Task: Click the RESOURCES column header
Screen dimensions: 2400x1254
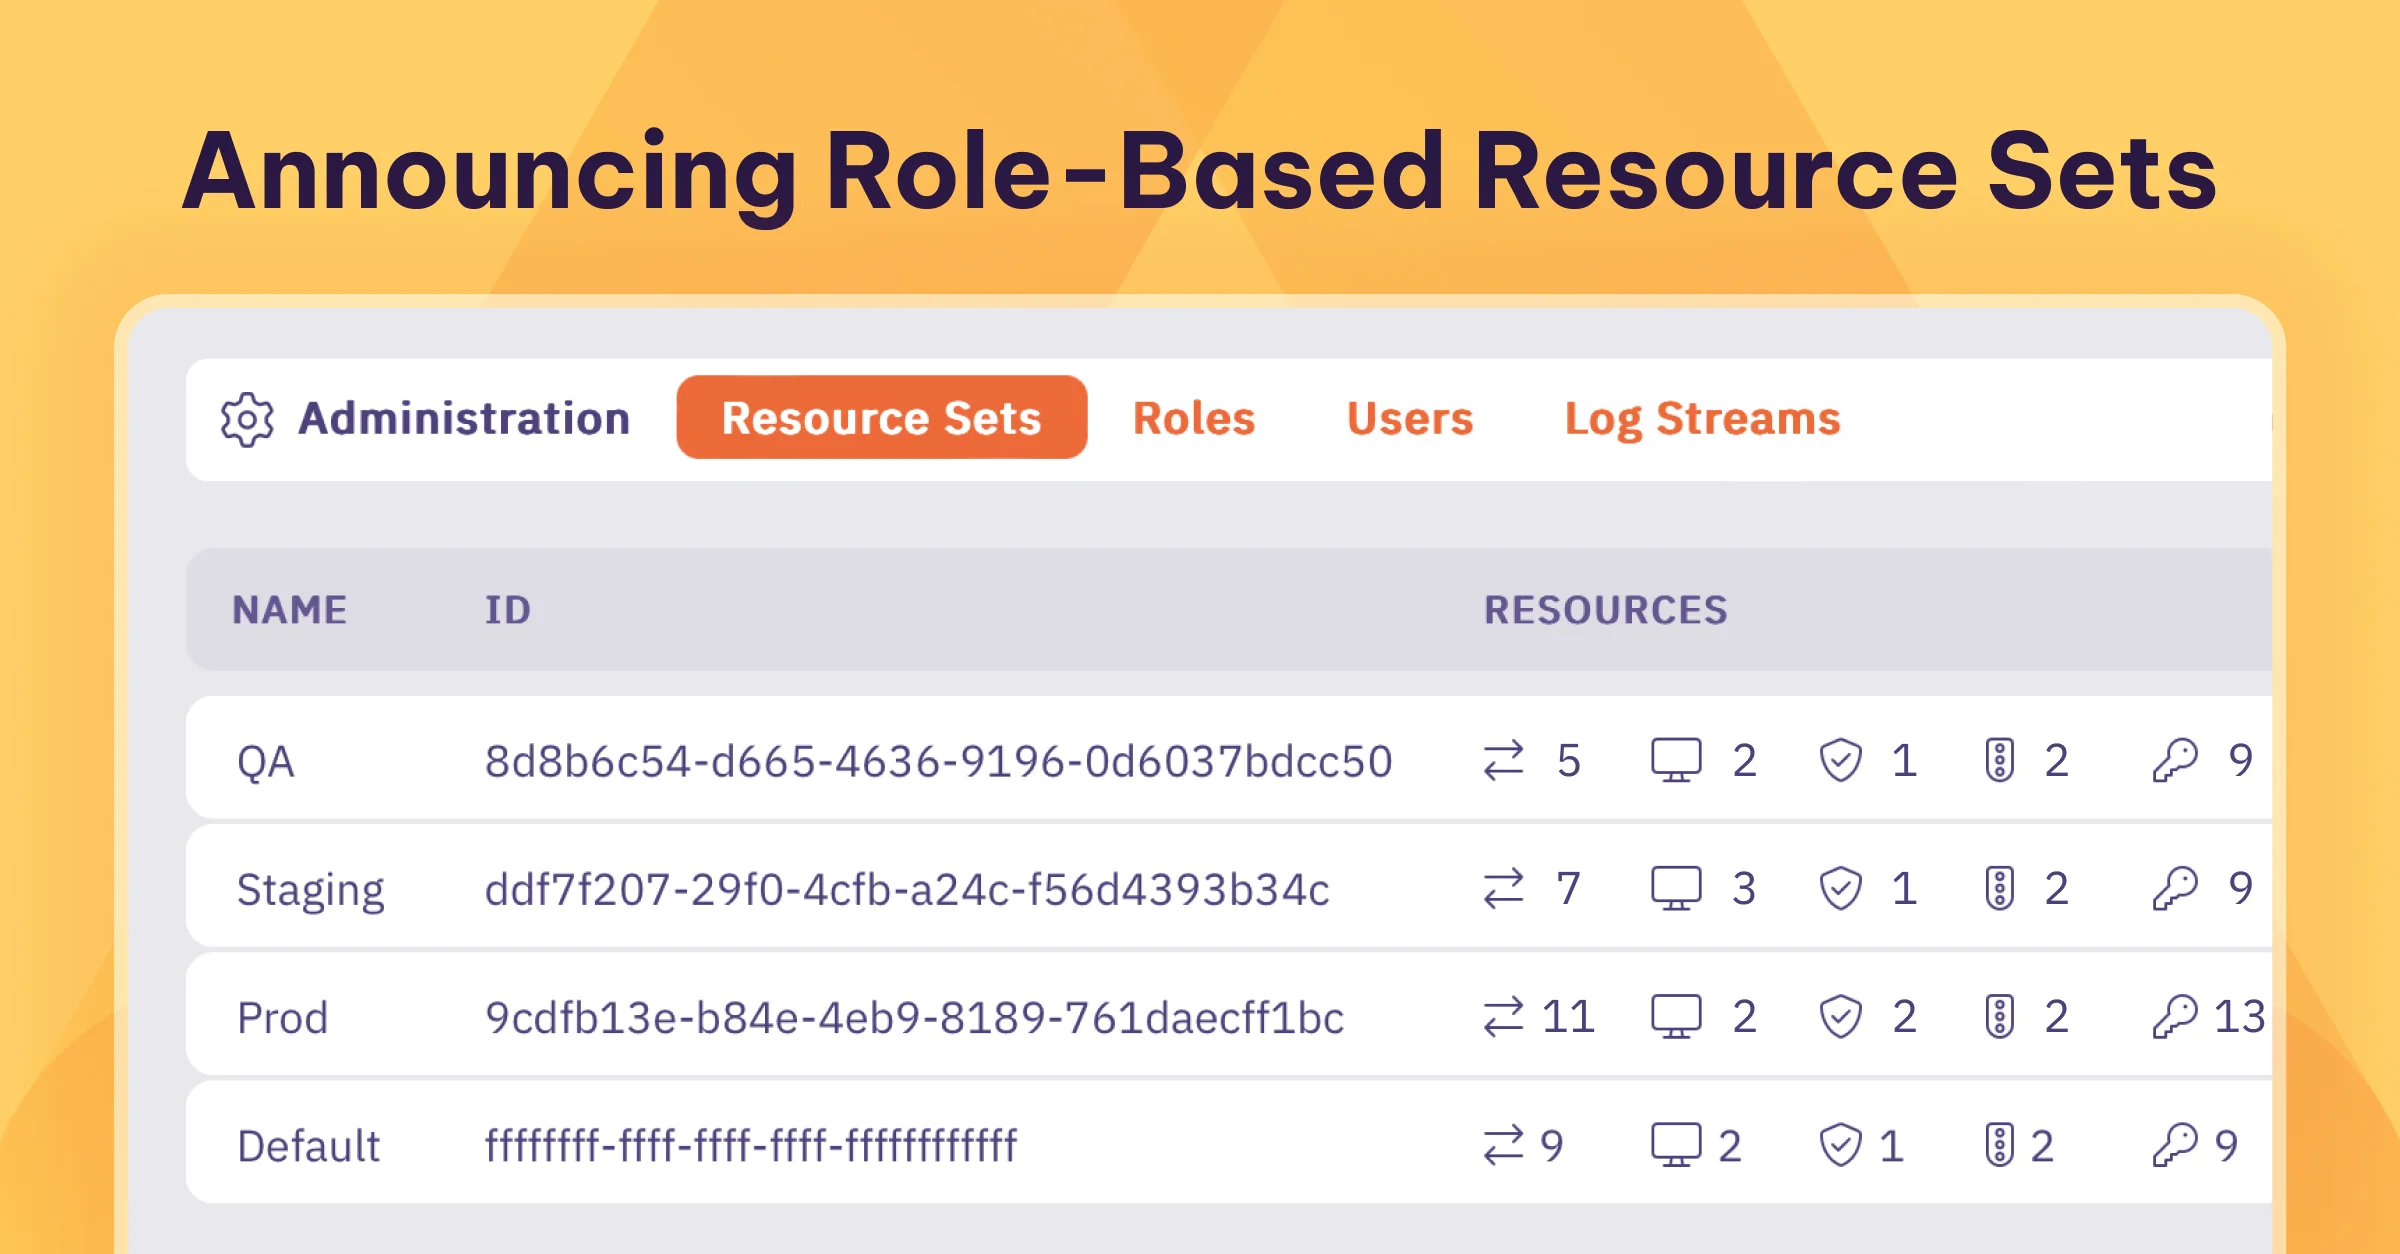Action: coord(1606,610)
